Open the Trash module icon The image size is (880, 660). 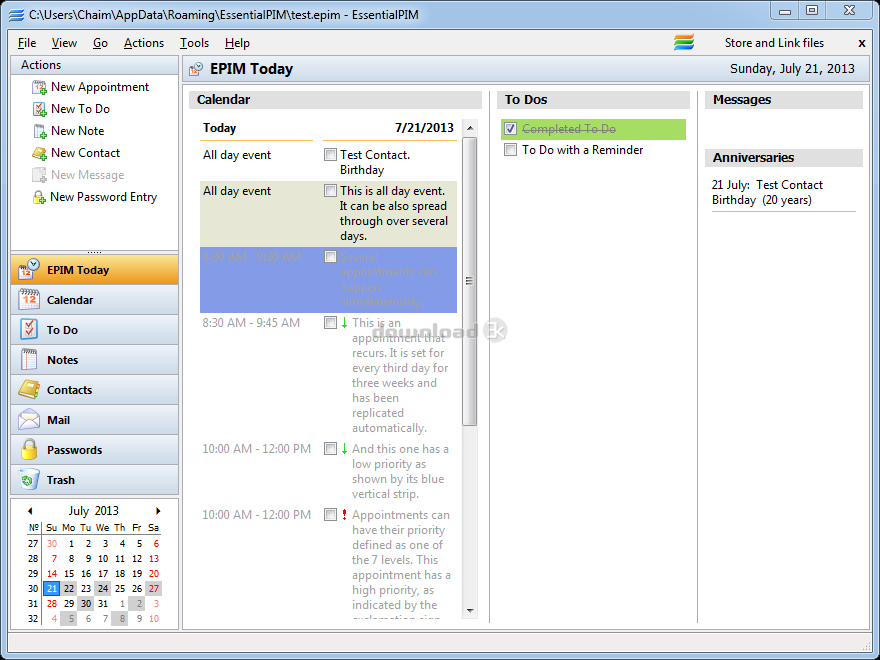[29, 480]
